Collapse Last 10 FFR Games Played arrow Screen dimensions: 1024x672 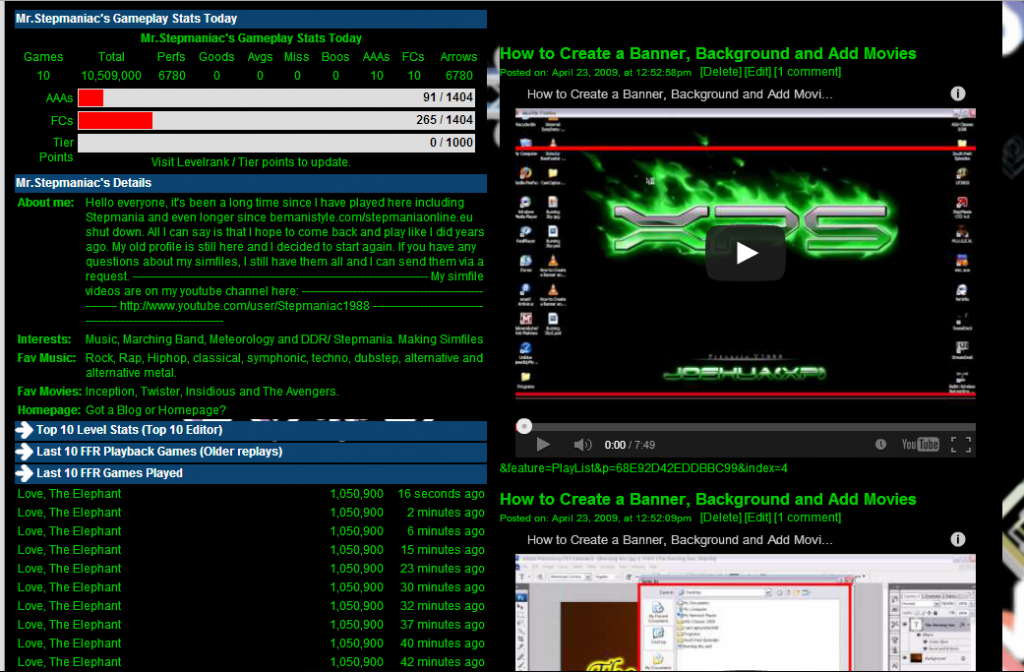point(24,473)
